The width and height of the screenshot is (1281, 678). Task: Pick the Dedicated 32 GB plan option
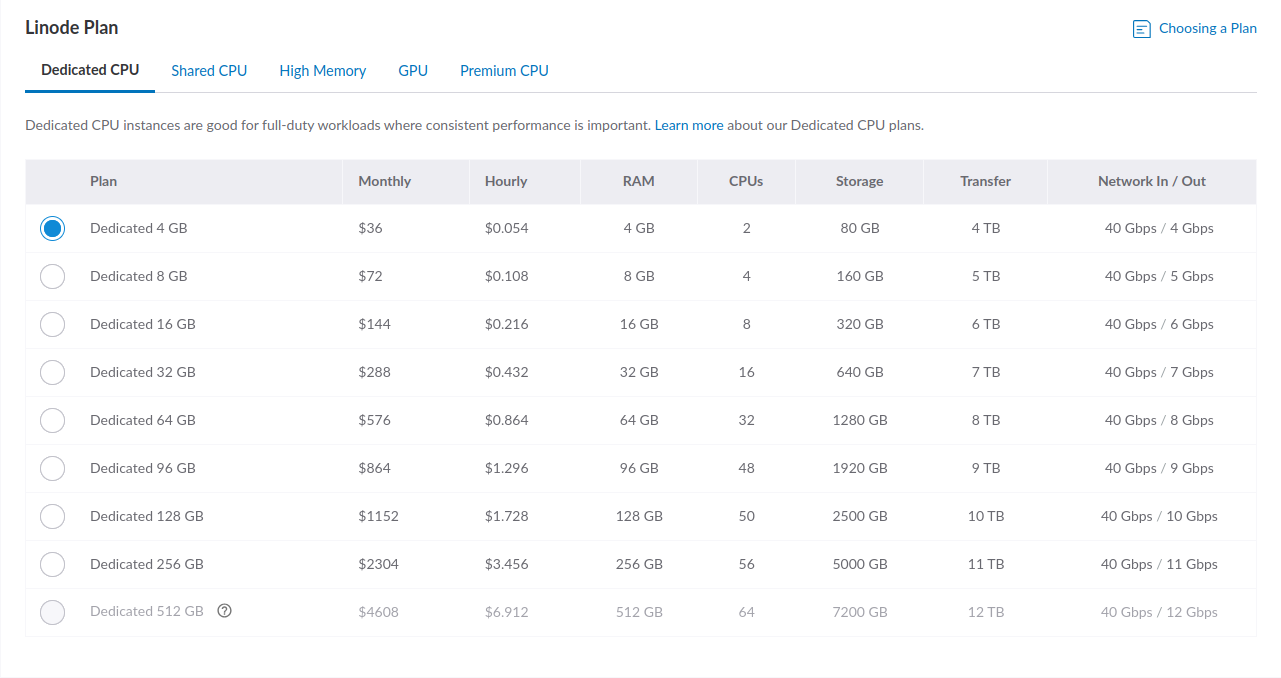point(52,372)
